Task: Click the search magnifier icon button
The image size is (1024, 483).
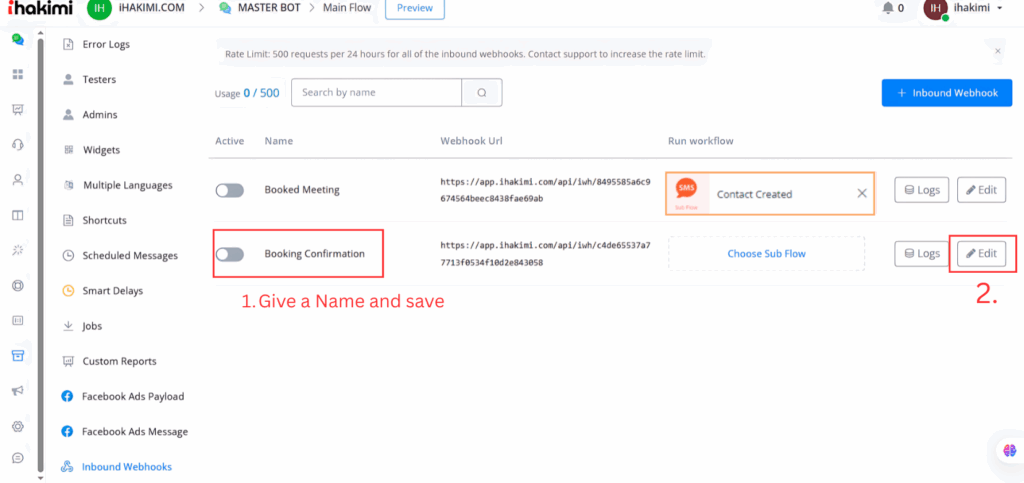Action: (481, 93)
